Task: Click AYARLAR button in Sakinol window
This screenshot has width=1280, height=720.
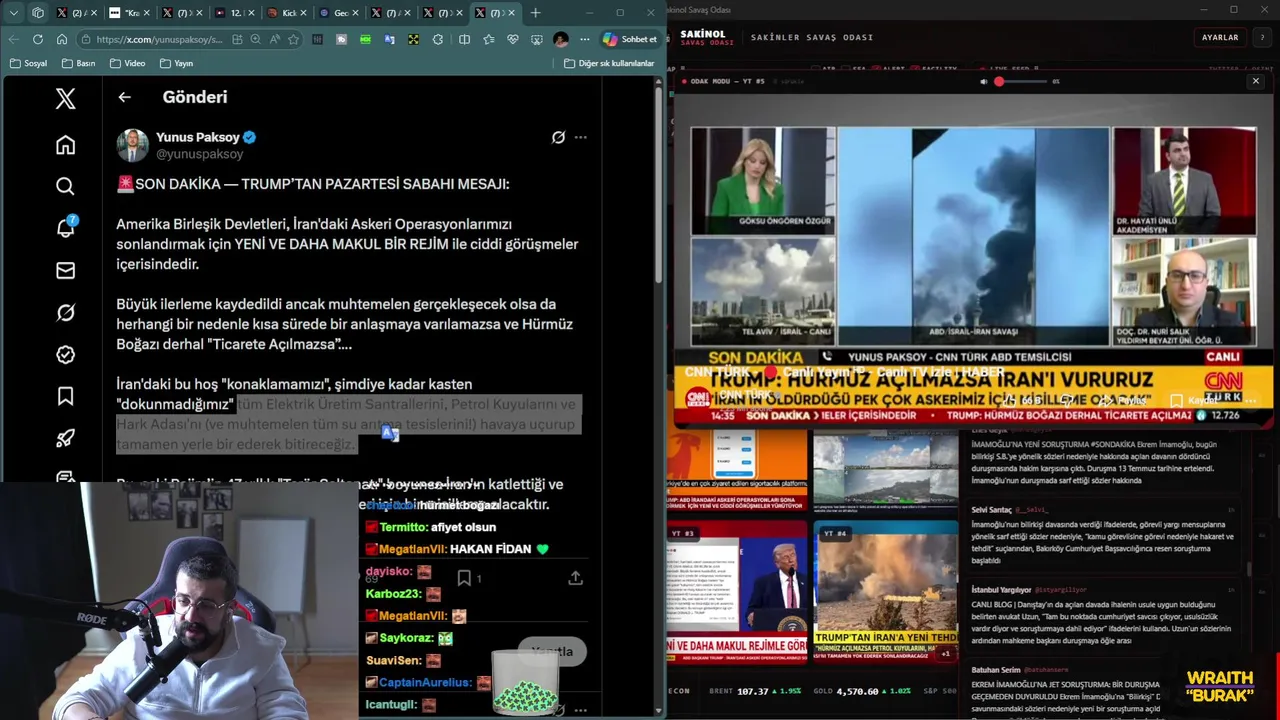Action: pyautogui.click(x=1220, y=37)
